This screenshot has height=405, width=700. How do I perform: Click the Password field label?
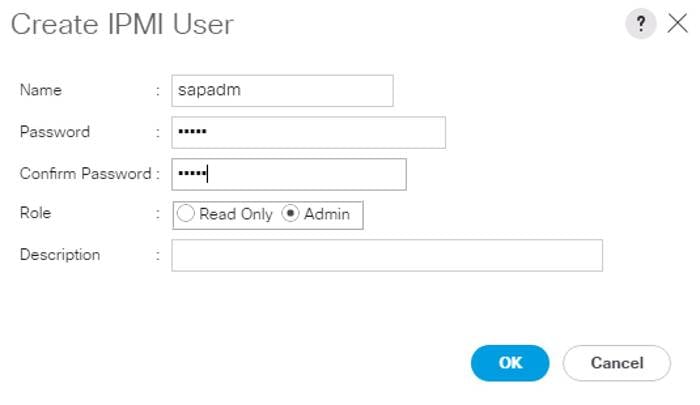pyautogui.click(x=55, y=132)
